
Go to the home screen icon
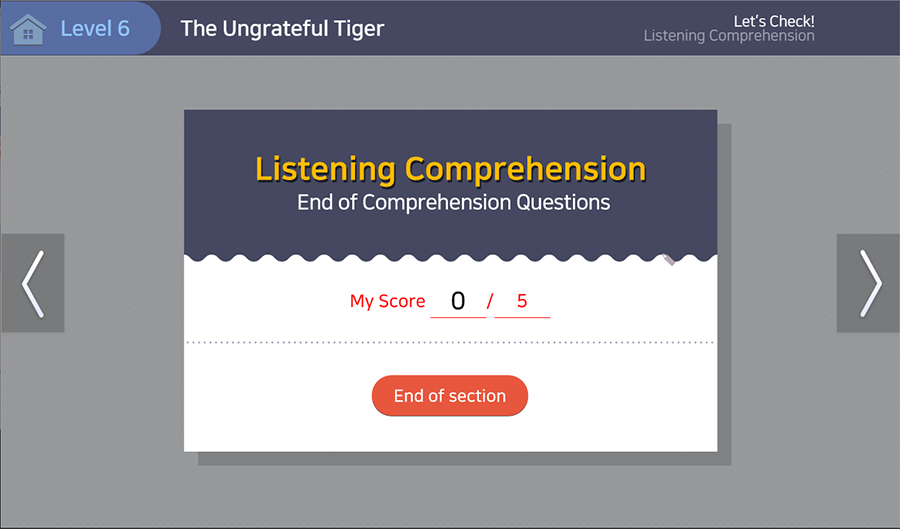(x=28, y=29)
